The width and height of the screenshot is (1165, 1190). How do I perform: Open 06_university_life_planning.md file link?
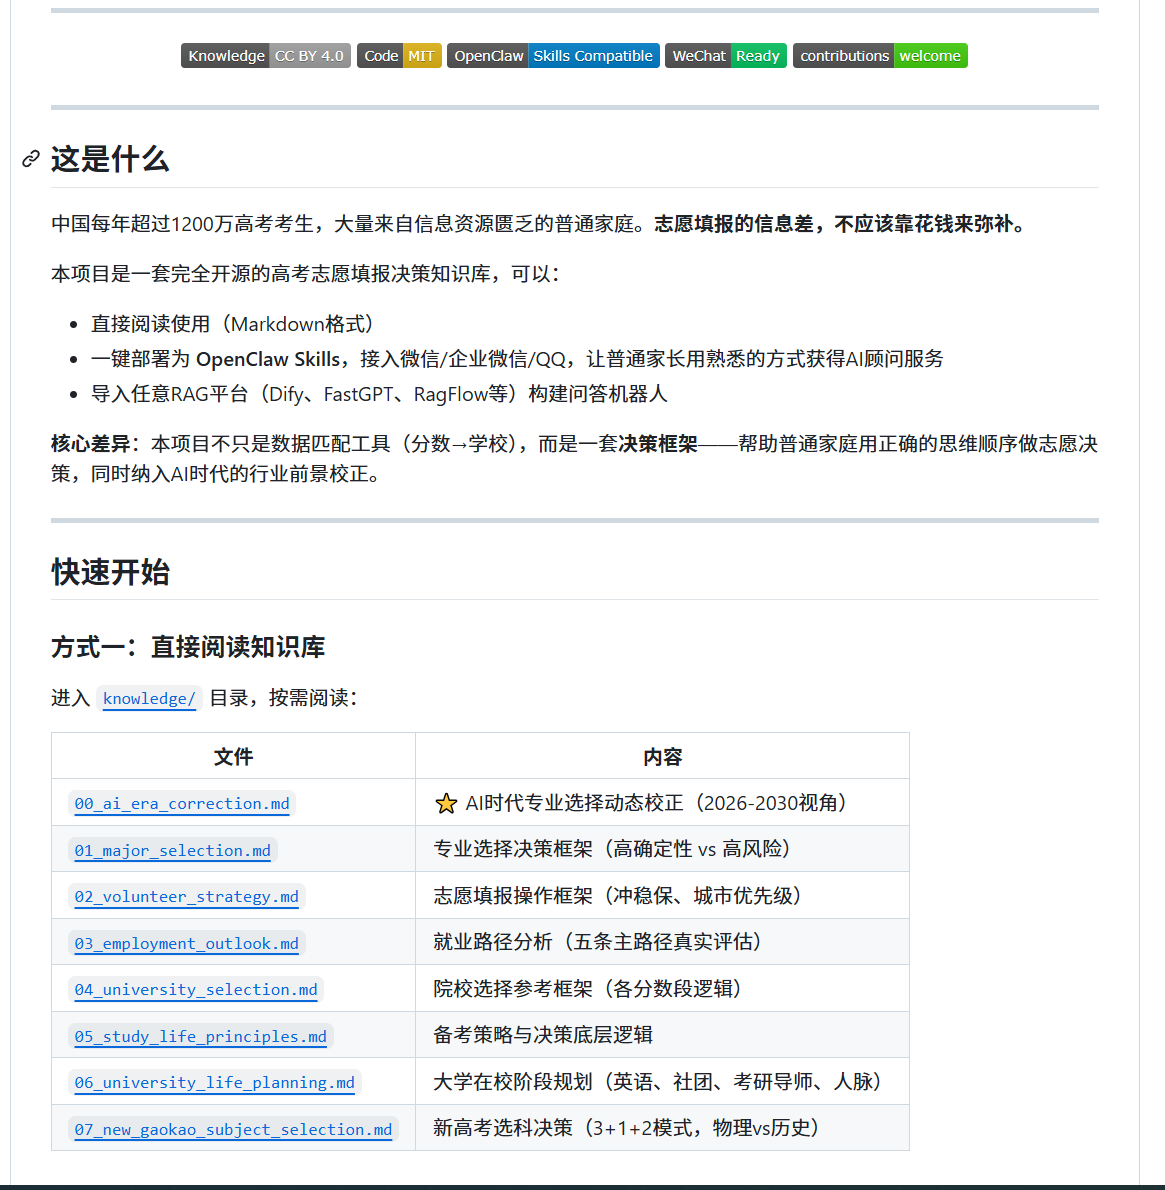click(214, 1083)
